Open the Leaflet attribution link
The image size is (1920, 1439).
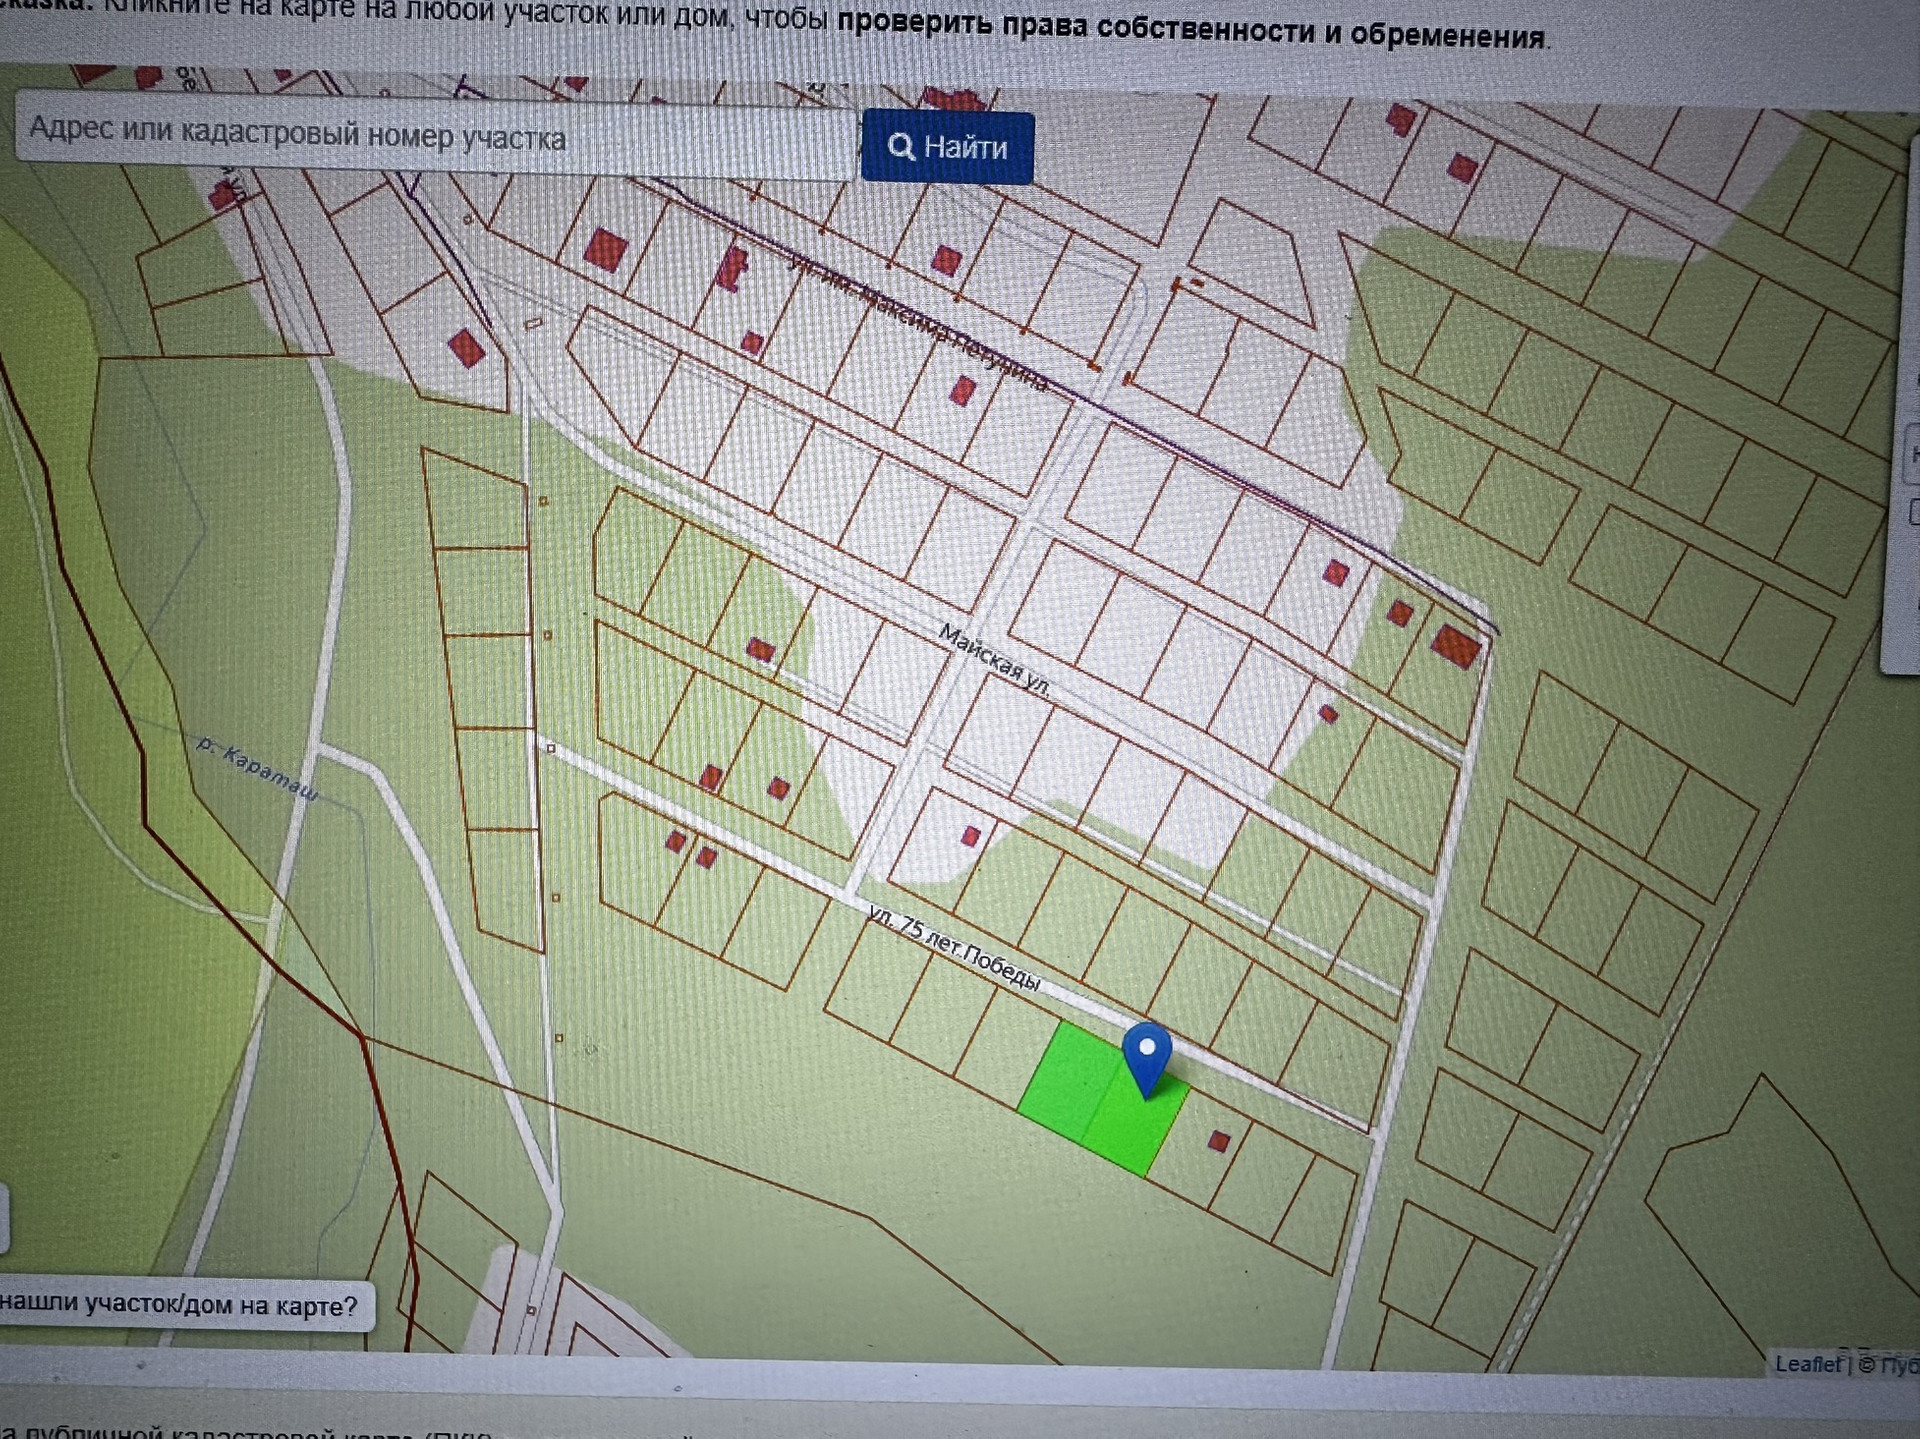click(1806, 1363)
